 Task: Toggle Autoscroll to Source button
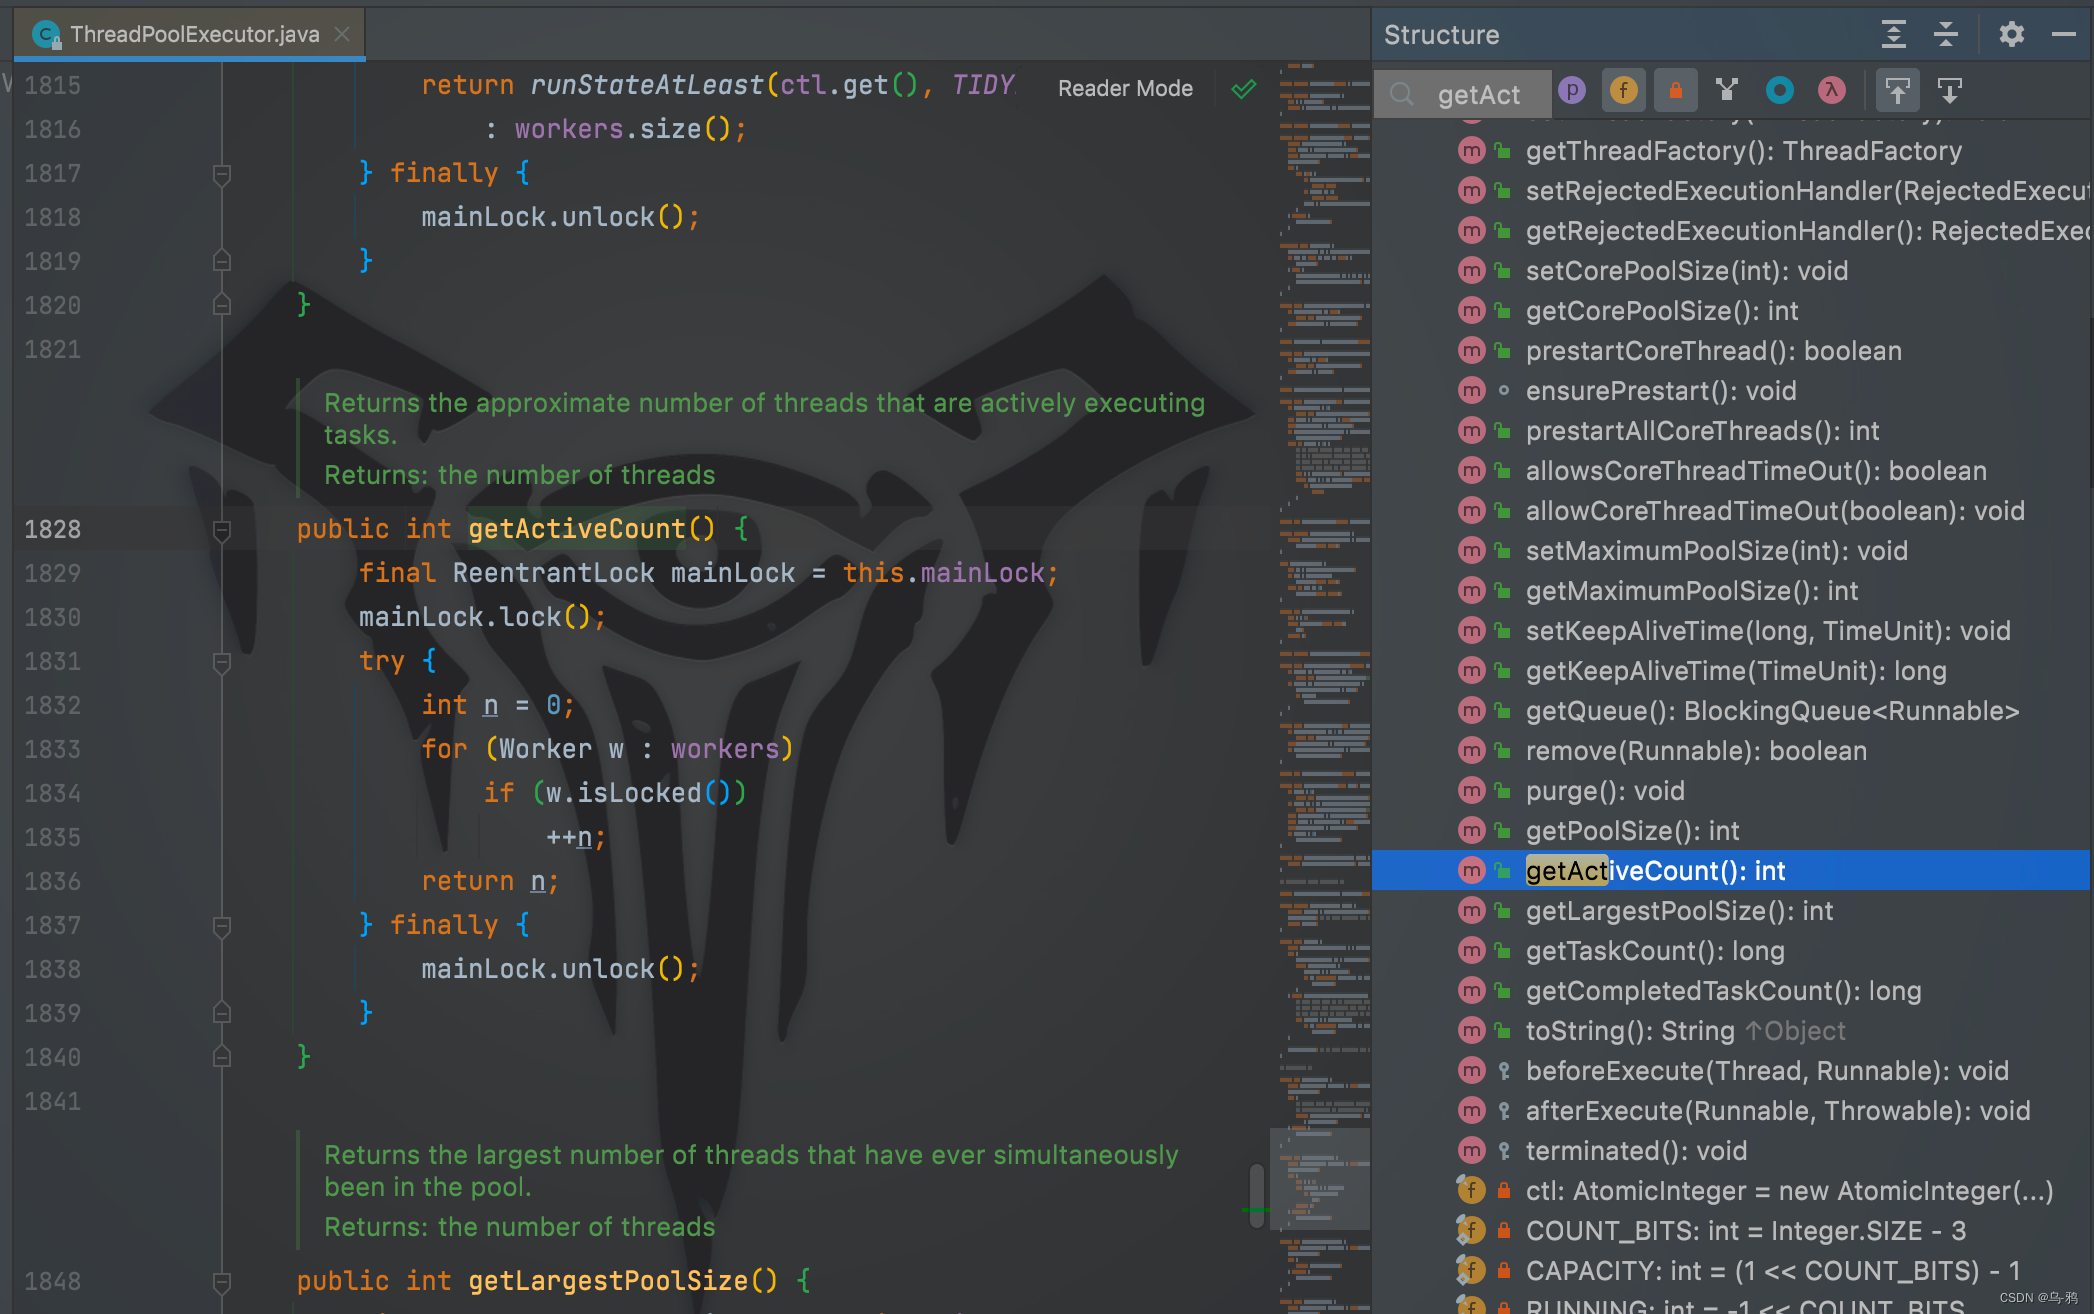click(x=1897, y=91)
